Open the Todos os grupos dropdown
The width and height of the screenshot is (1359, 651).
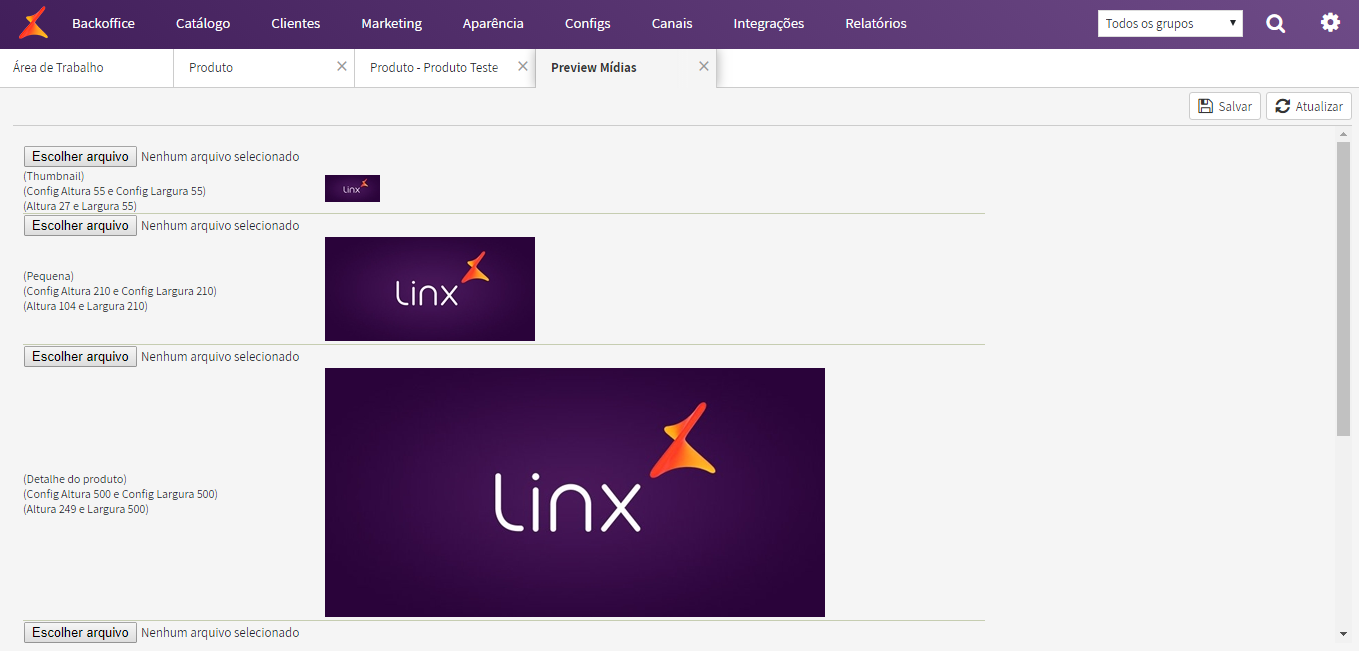(1170, 23)
